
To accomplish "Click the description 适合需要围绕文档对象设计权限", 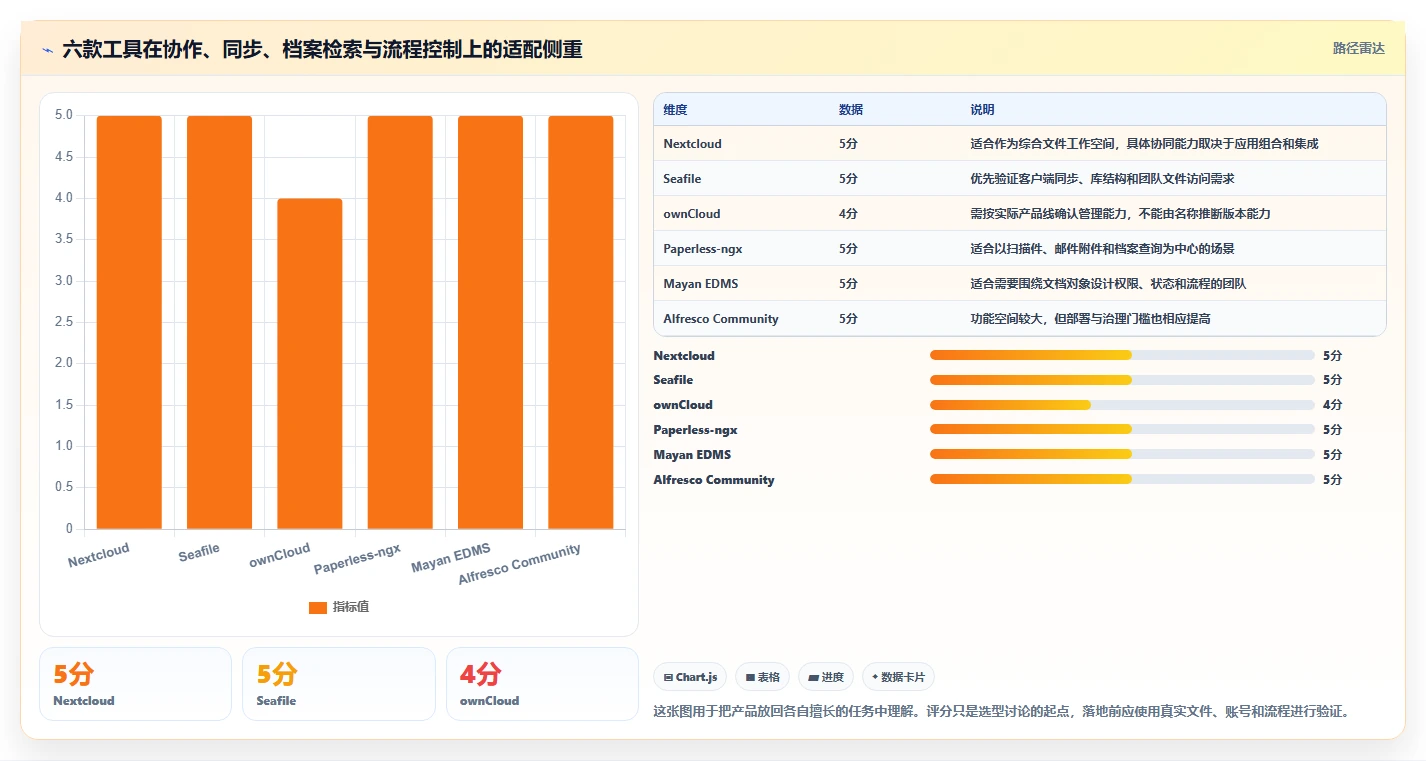I will click(1108, 284).
